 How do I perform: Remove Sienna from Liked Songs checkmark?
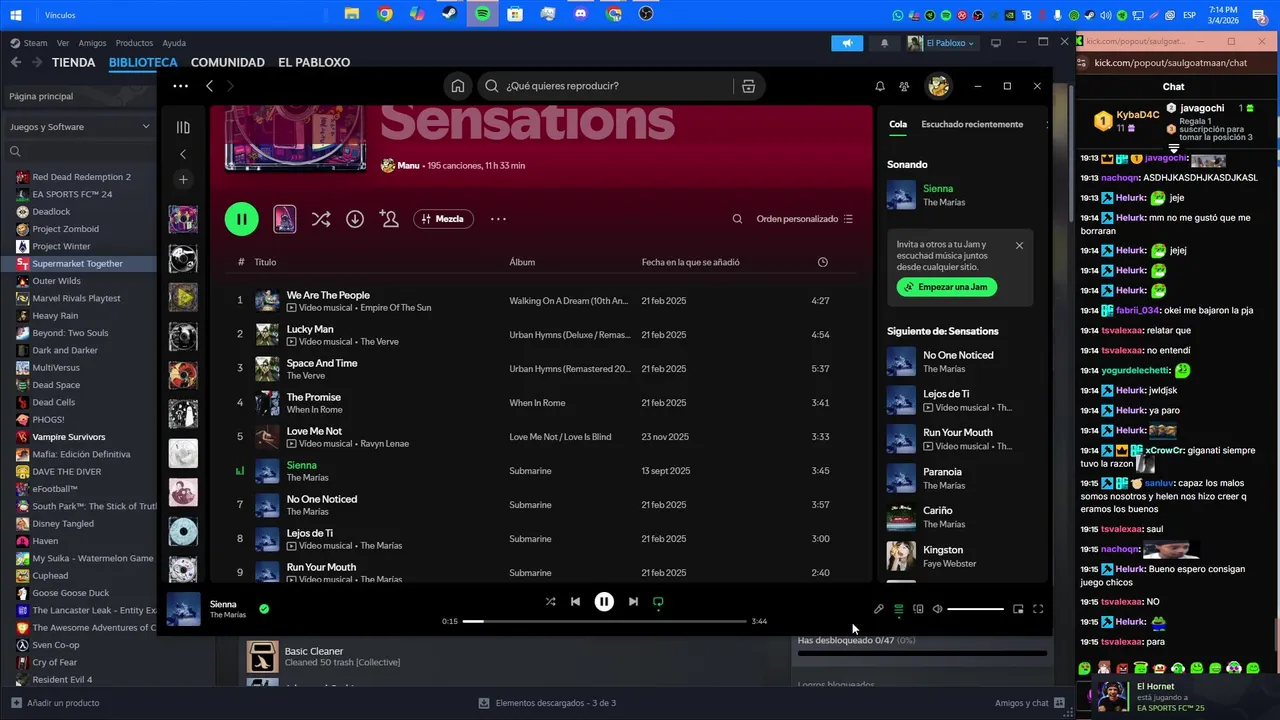264,608
